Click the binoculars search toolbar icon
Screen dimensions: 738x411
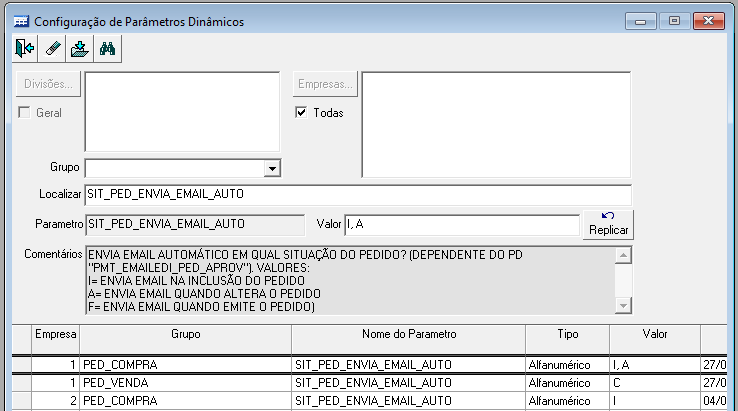(x=107, y=48)
